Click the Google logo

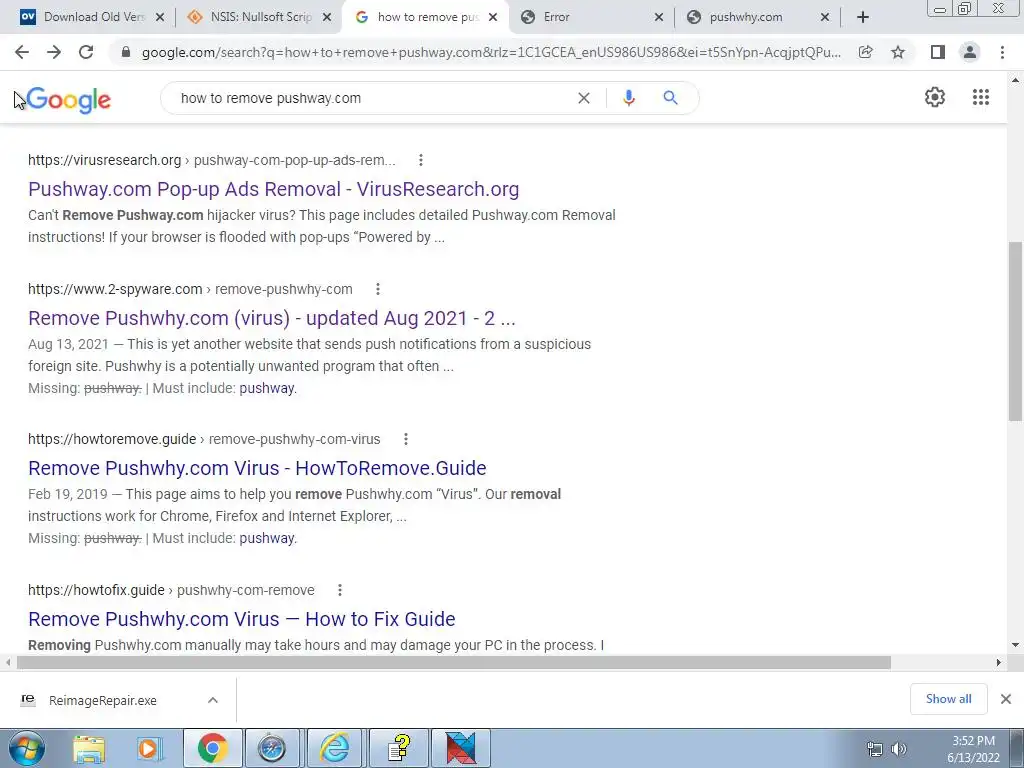tap(69, 100)
